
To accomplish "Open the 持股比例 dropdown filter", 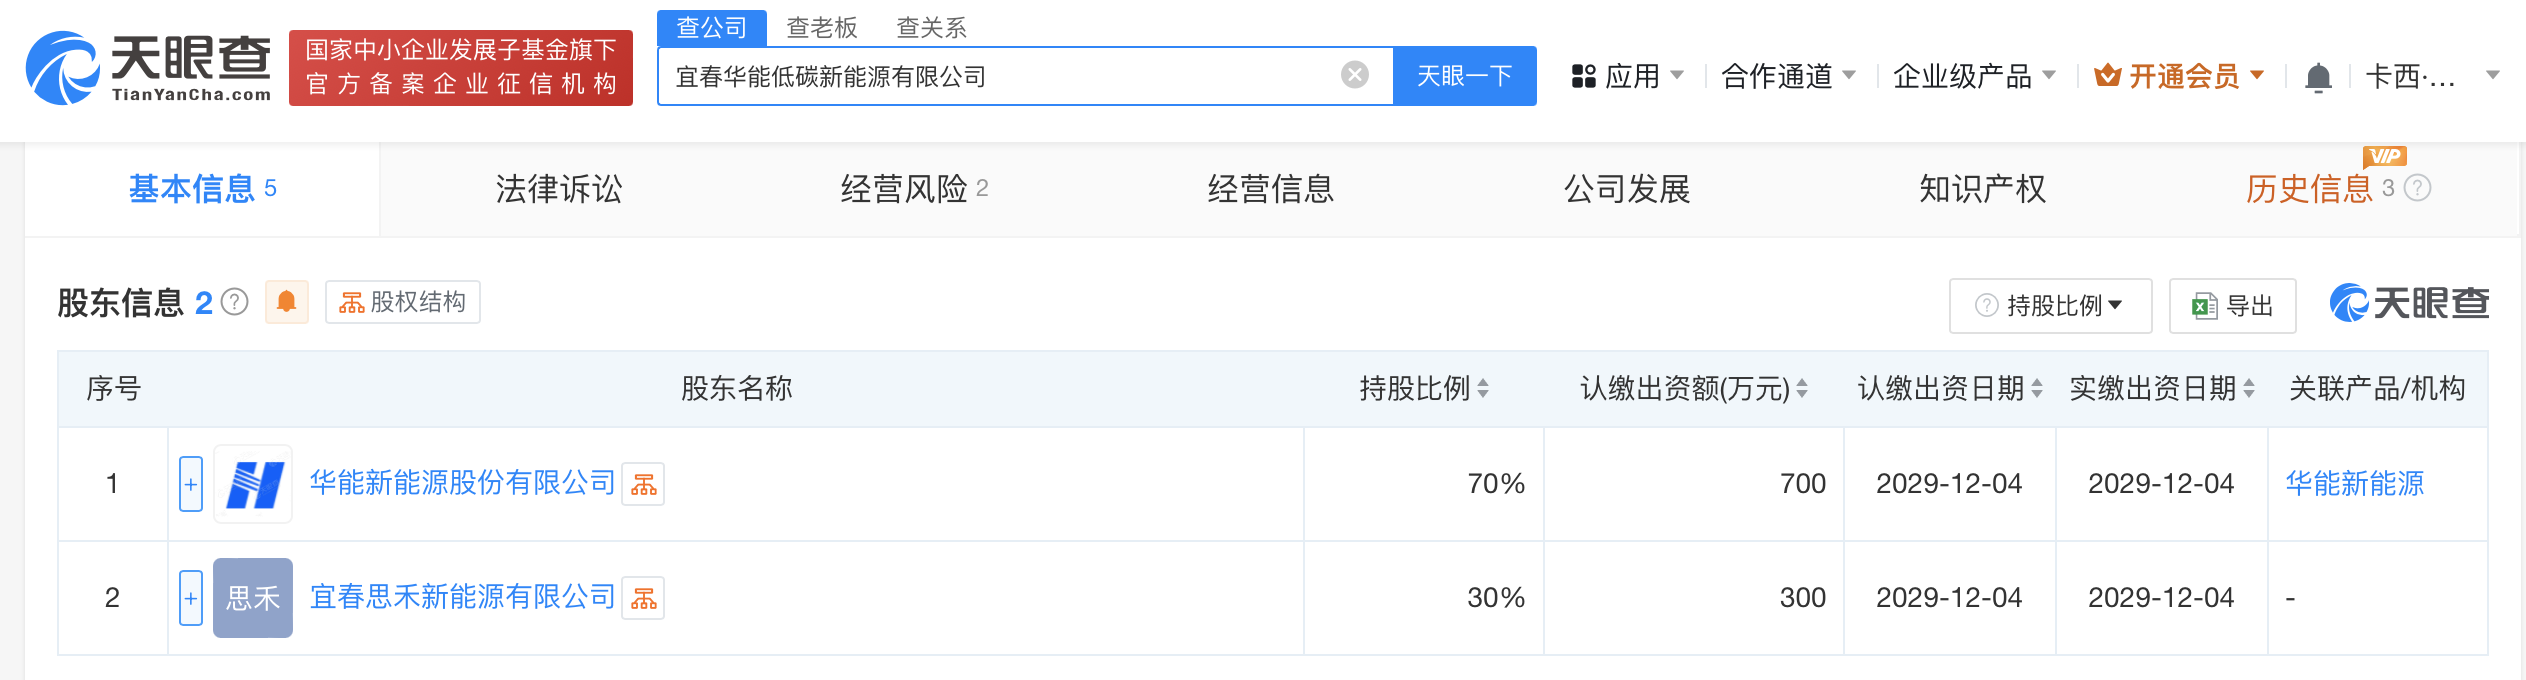I will [2050, 306].
